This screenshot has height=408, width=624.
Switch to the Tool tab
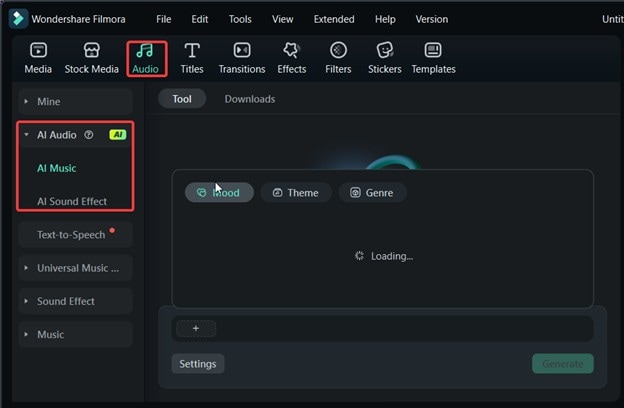point(182,99)
